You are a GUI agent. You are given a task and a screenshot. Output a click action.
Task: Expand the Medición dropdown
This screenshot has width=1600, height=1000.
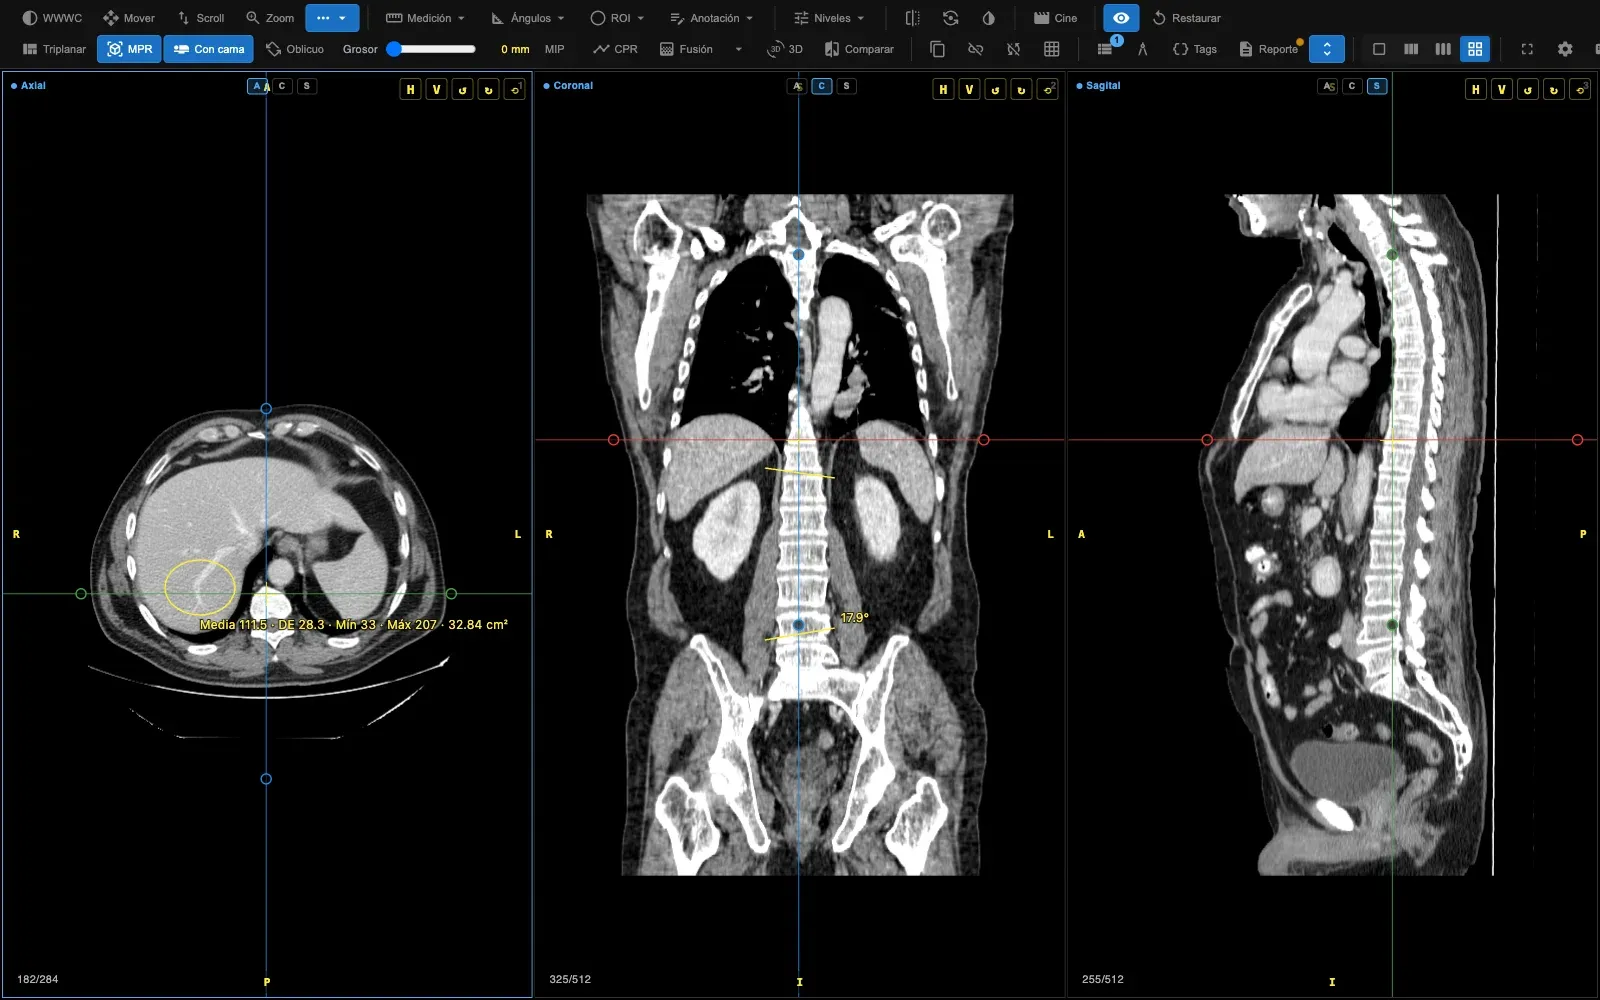point(425,18)
